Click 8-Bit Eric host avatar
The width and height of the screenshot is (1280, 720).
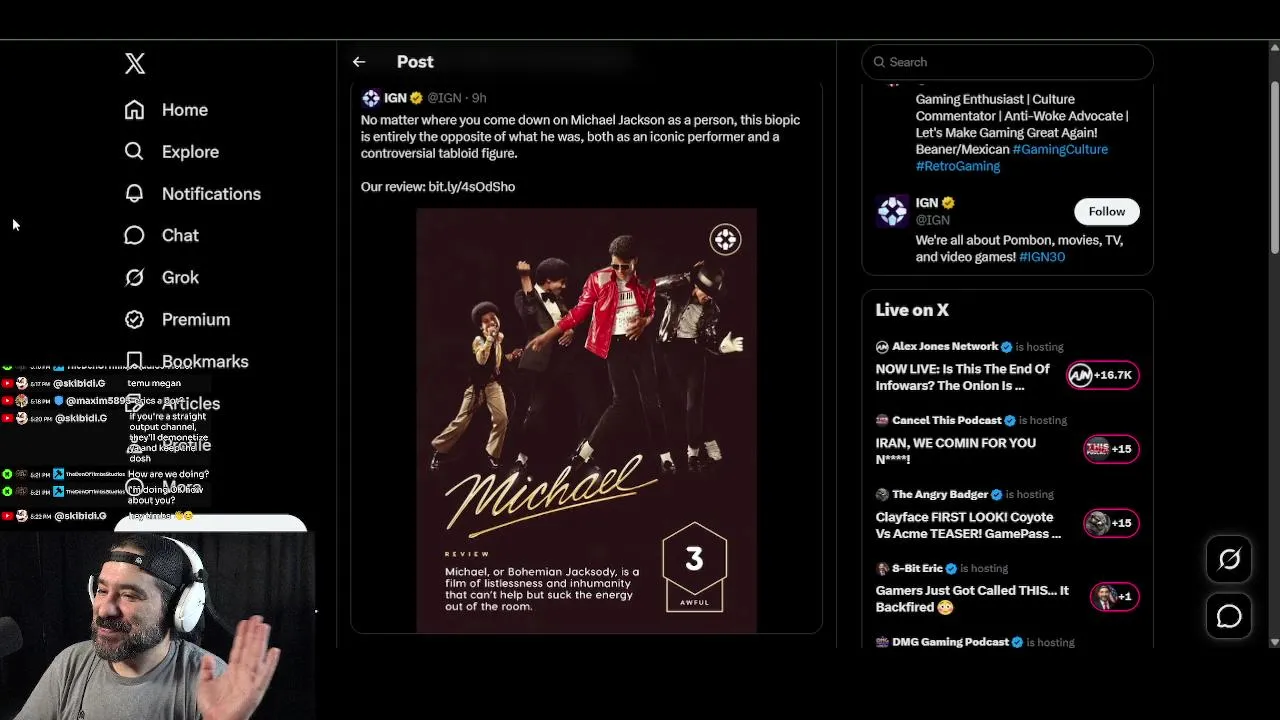coord(882,569)
